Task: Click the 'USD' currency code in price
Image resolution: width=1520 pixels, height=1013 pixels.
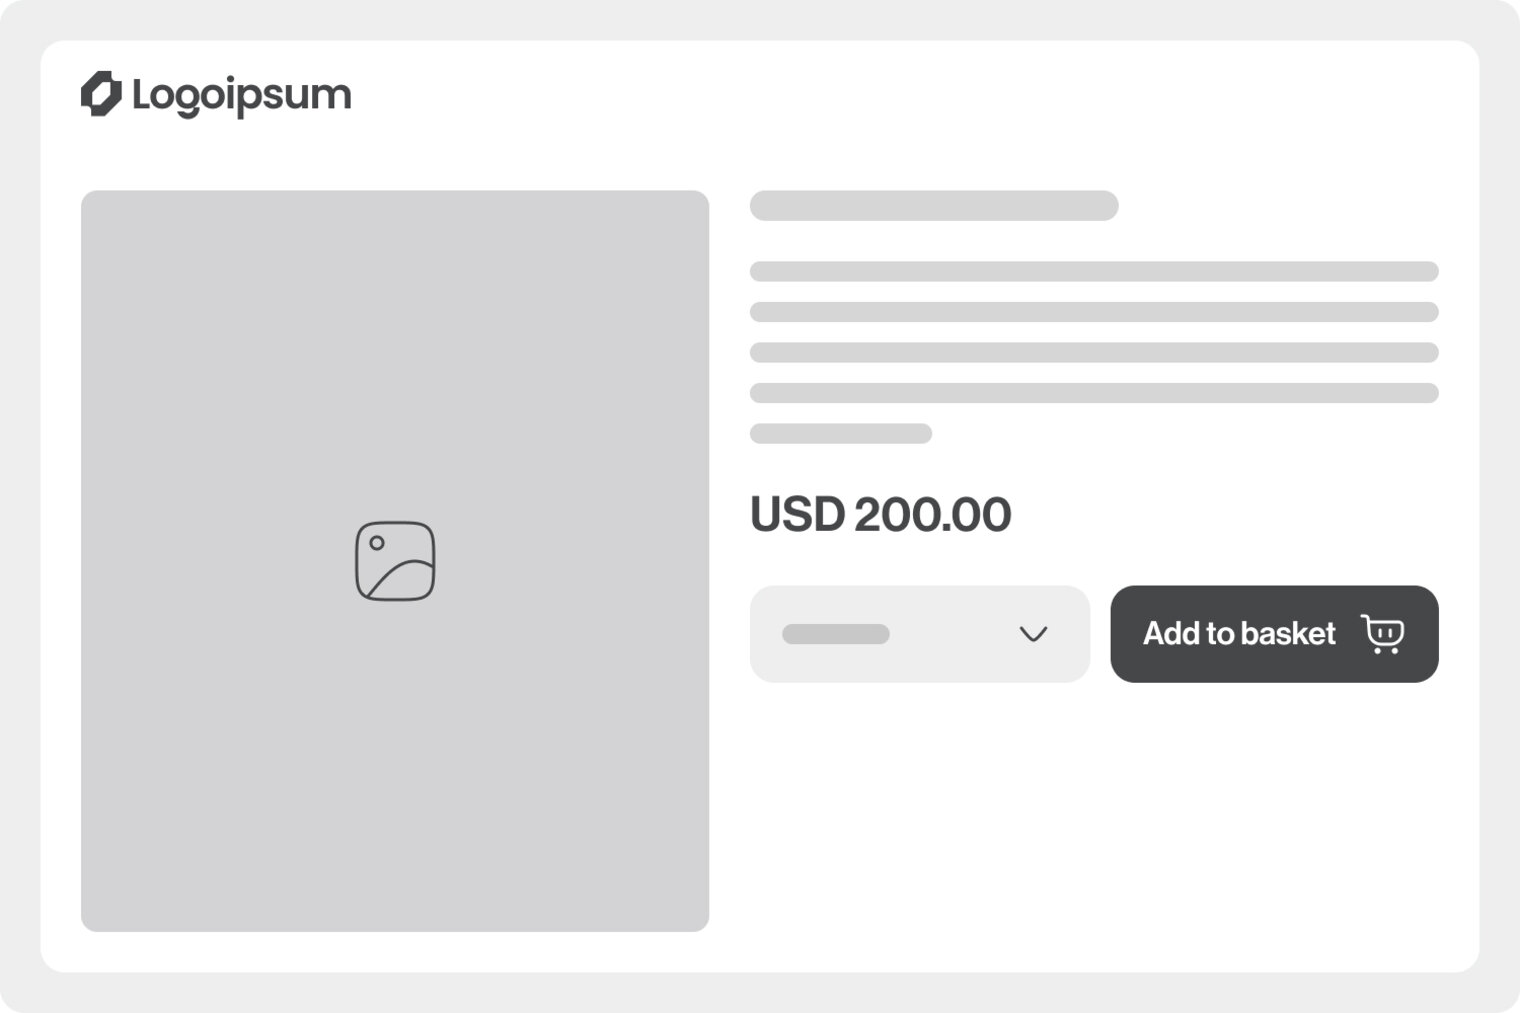Action: point(797,515)
